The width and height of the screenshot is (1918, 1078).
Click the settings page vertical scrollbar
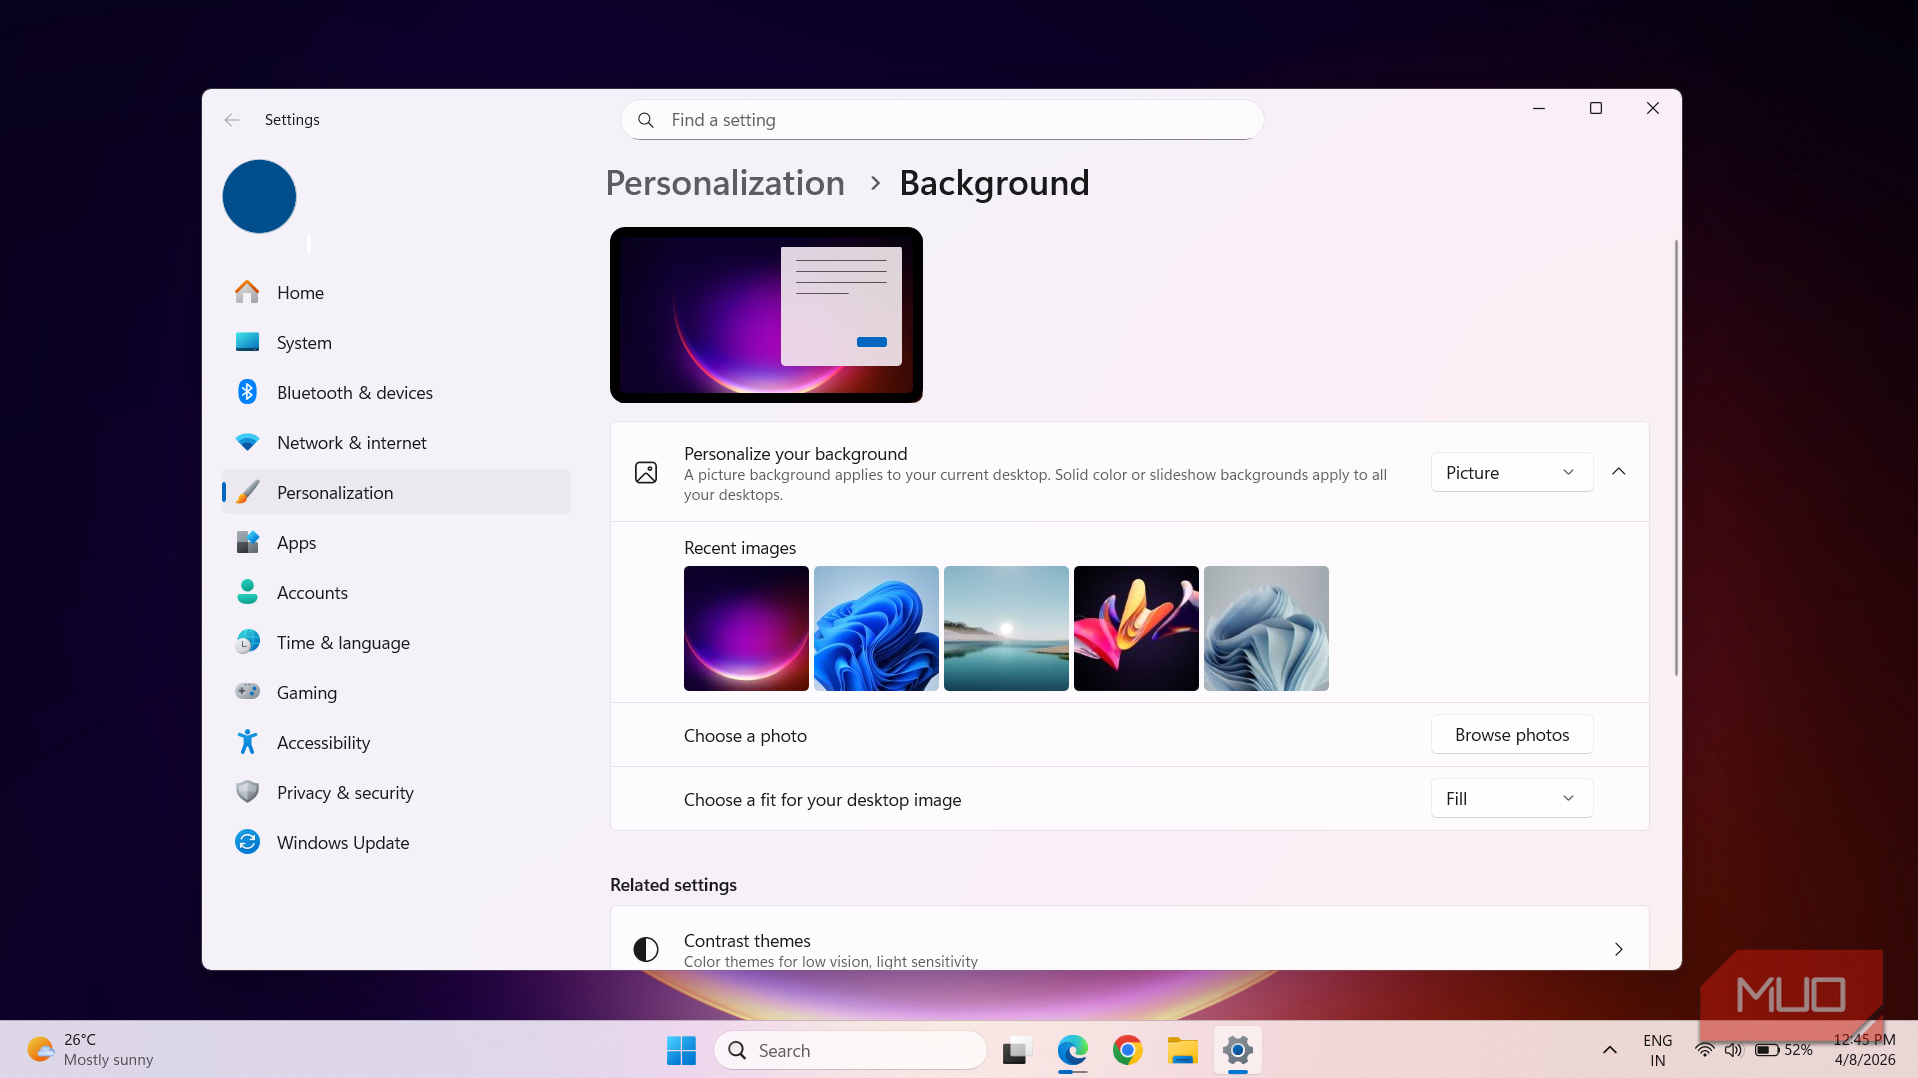pos(1676,457)
